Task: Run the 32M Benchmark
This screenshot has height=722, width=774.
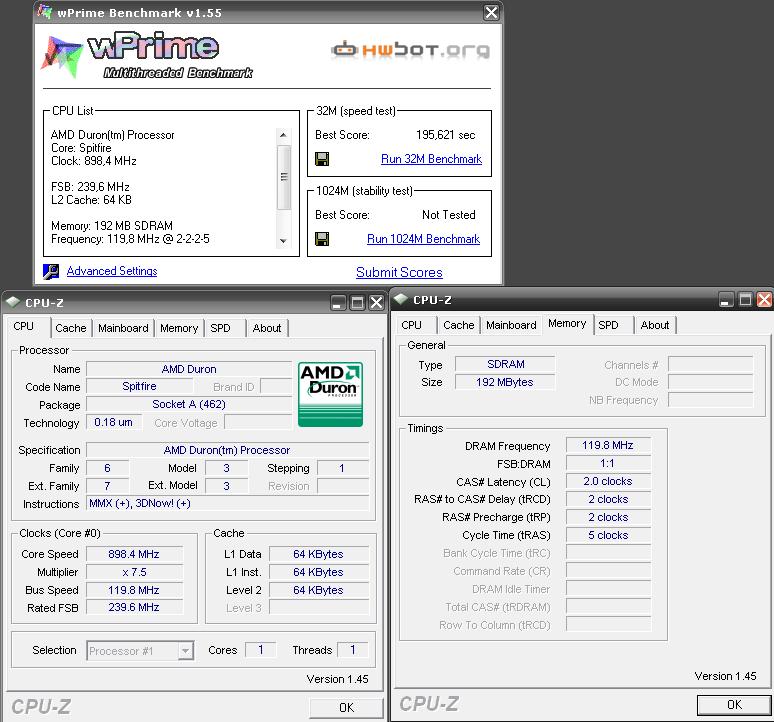Action: click(431, 159)
